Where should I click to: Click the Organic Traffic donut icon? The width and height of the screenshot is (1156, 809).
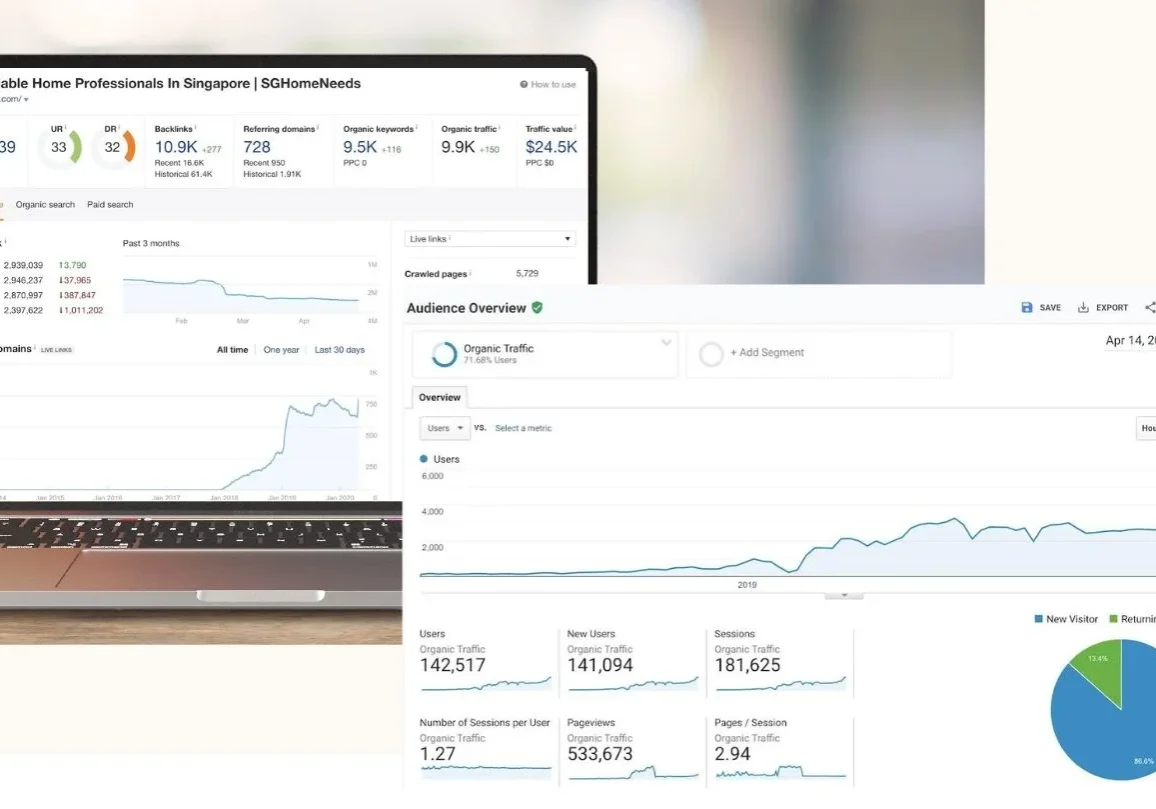[x=444, y=354]
